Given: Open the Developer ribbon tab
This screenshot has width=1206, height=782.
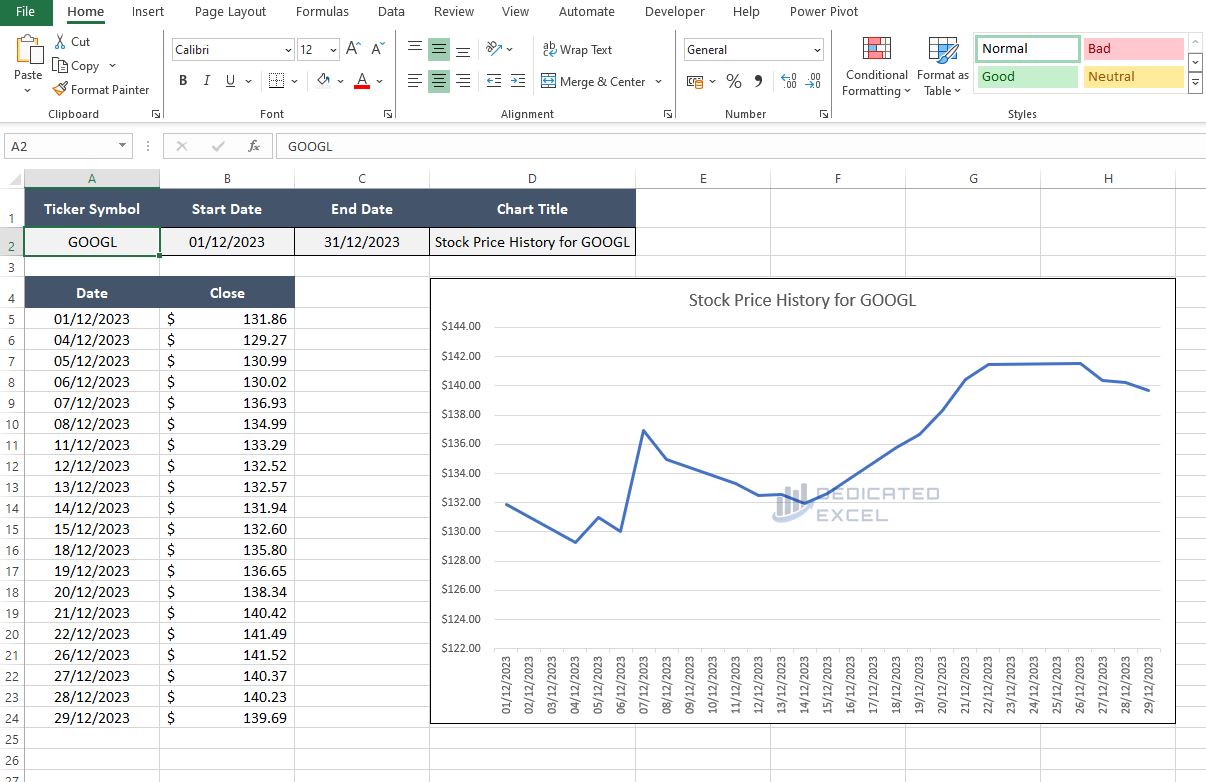Looking at the screenshot, I should click(674, 12).
